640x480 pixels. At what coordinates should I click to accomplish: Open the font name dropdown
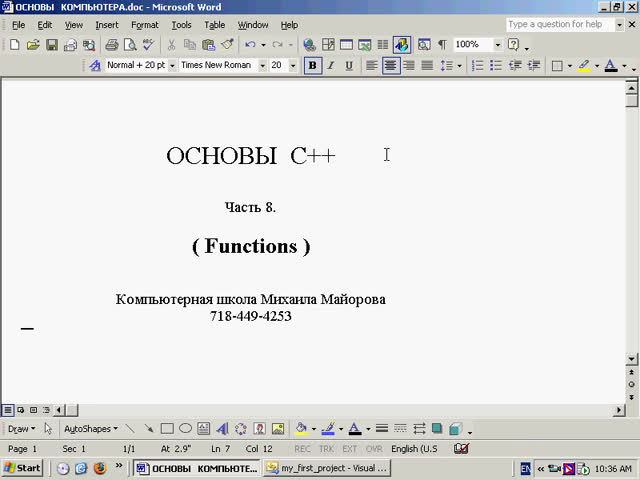click(262, 66)
